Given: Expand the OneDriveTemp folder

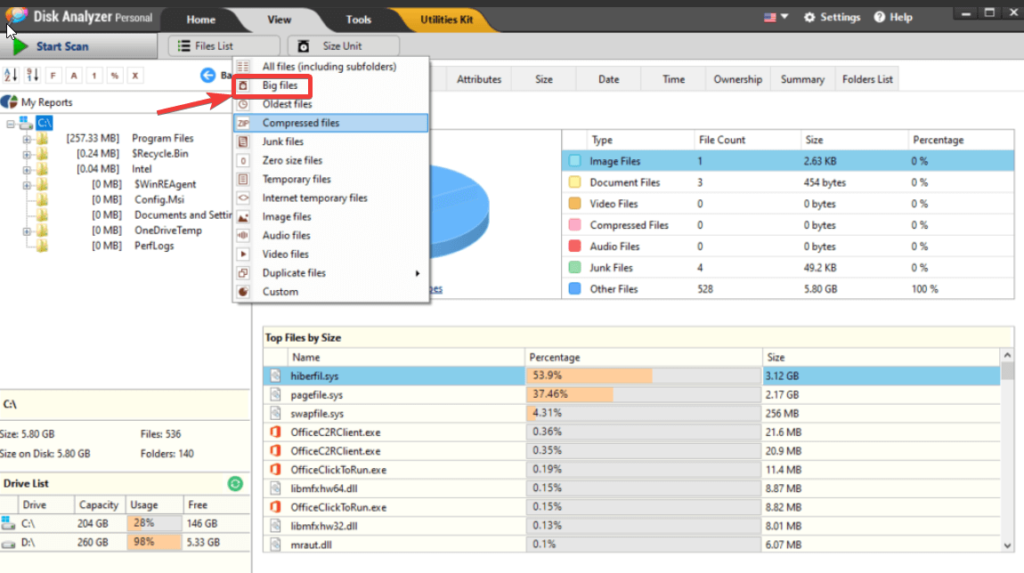Looking at the screenshot, I should [27, 231].
